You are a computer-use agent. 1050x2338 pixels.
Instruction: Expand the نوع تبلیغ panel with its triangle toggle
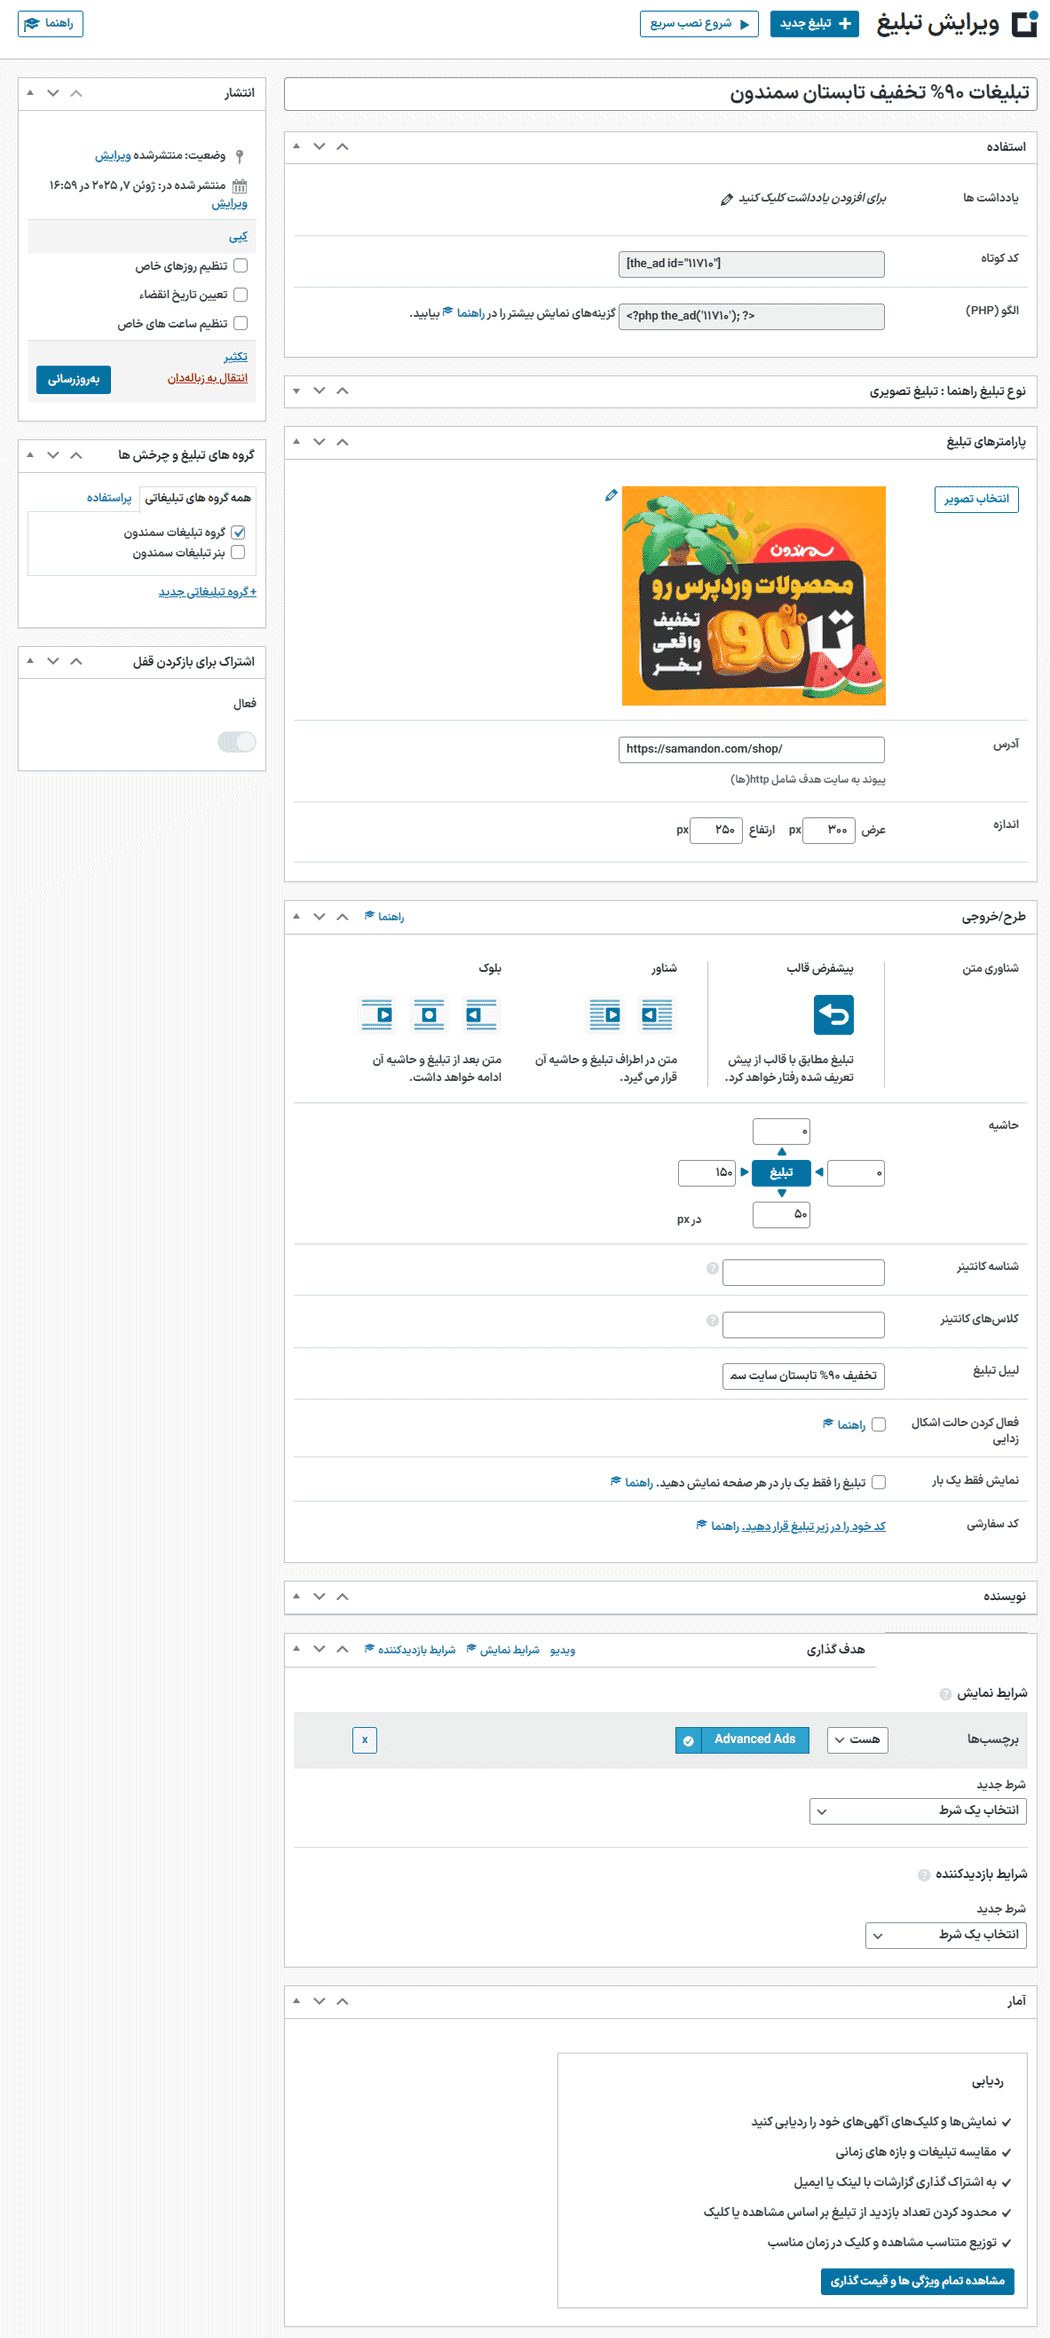point(296,391)
